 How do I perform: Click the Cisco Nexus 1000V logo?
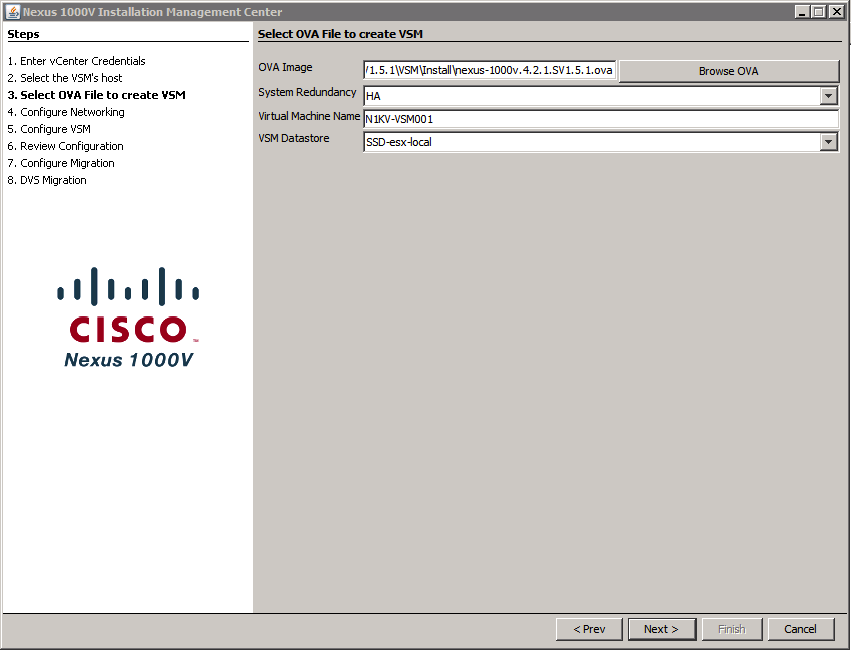[x=128, y=318]
